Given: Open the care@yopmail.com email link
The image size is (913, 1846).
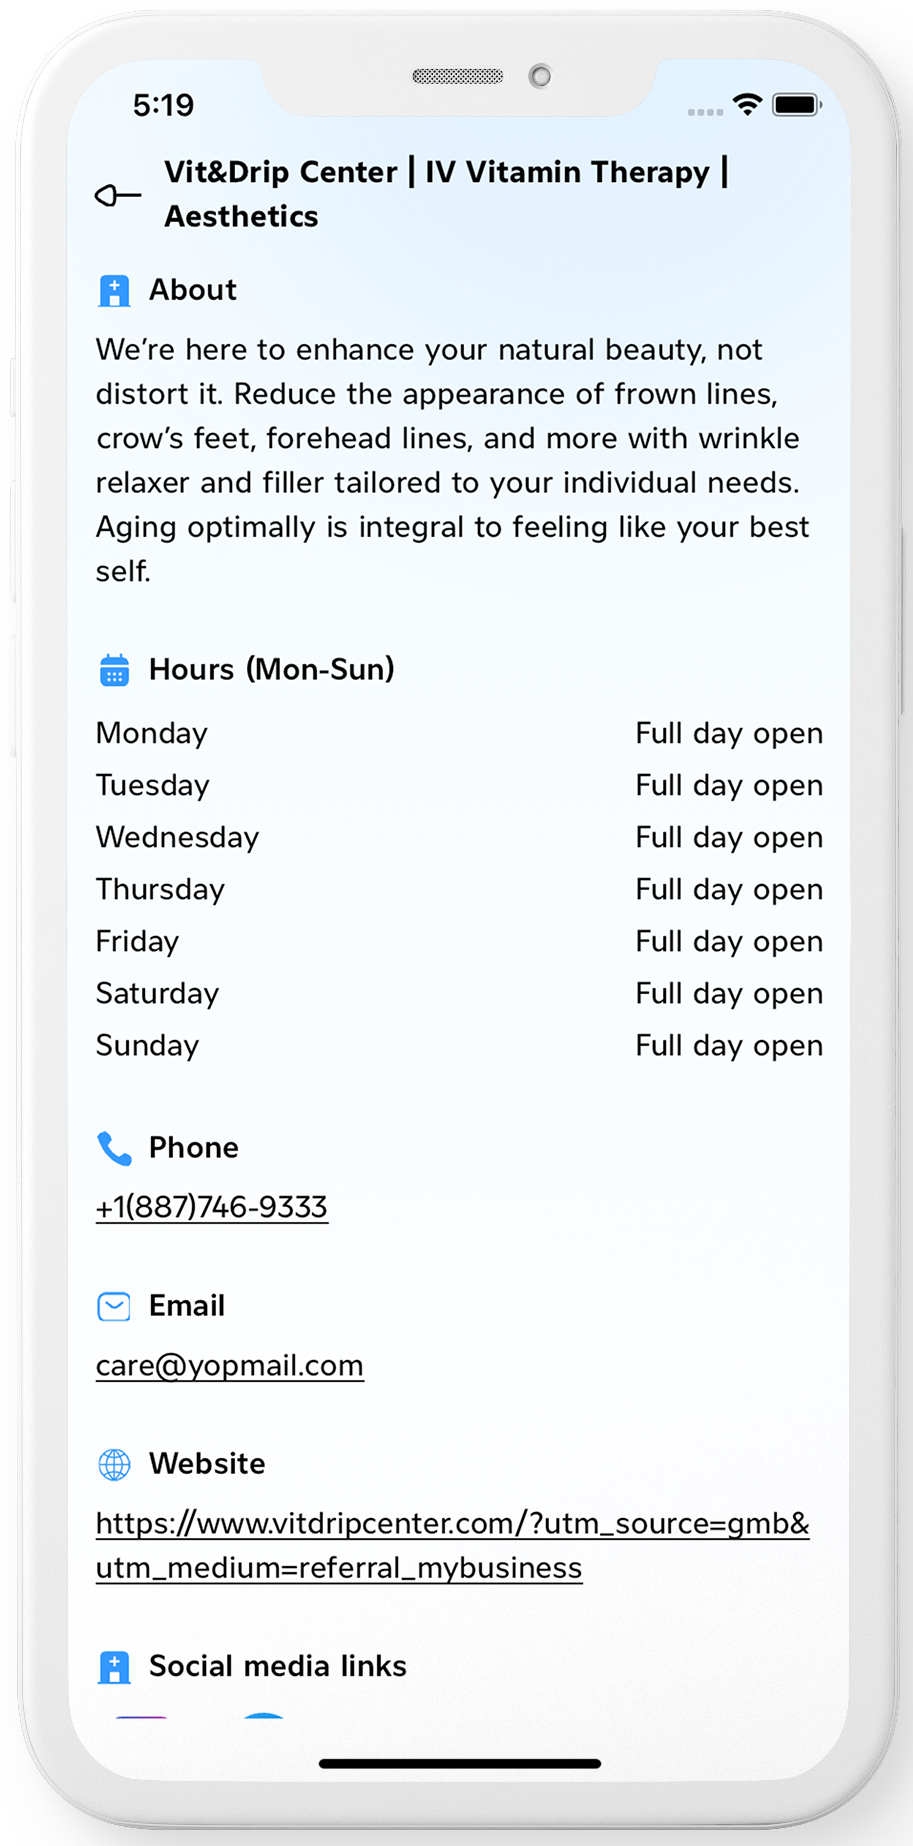Looking at the screenshot, I should click(x=230, y=1365).
